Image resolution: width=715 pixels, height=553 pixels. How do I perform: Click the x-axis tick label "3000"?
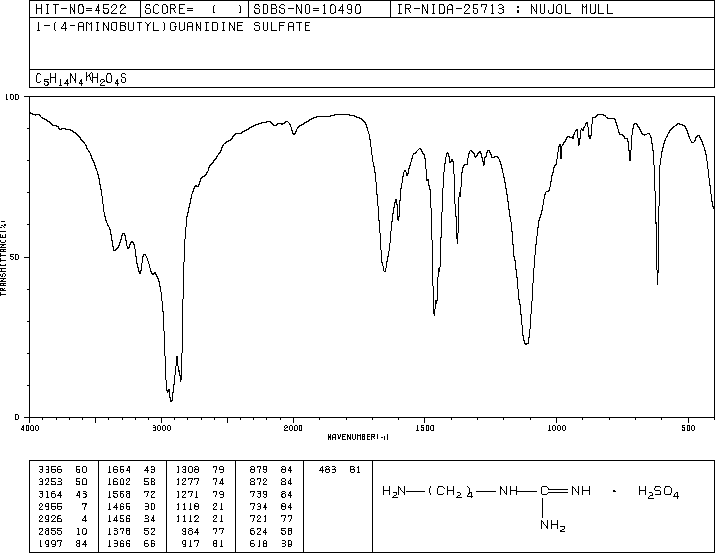(x=161, y=428)
